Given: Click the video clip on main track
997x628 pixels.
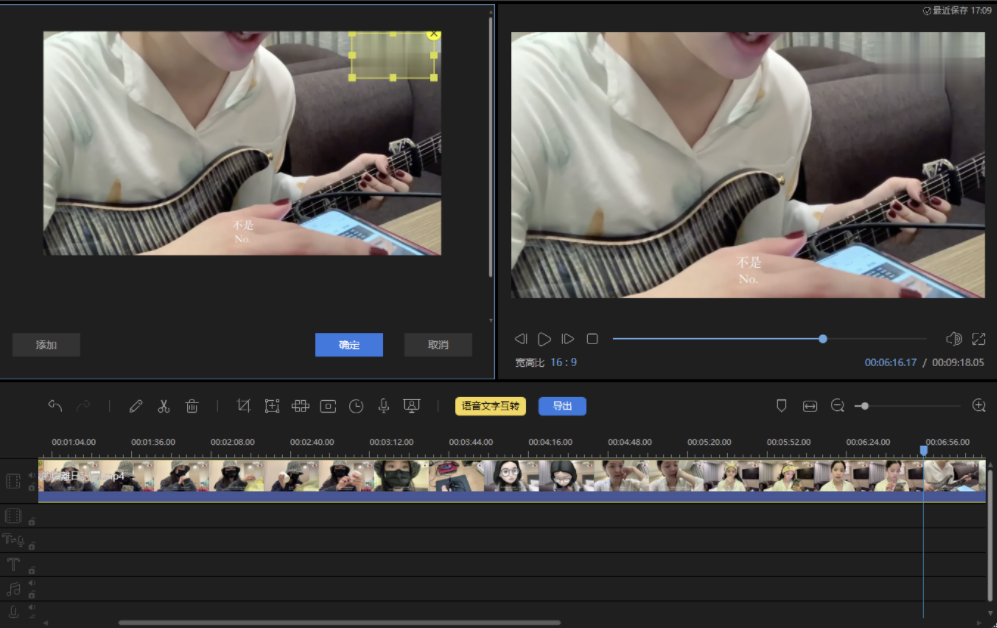Looking at the screenshot, I should tap(512, 481).
